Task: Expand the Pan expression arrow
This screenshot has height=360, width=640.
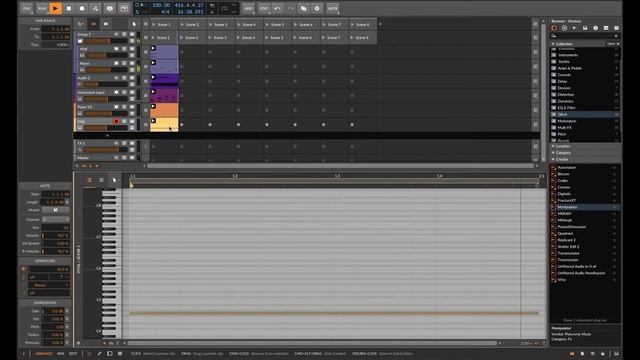Action: [x=67, y=319]
